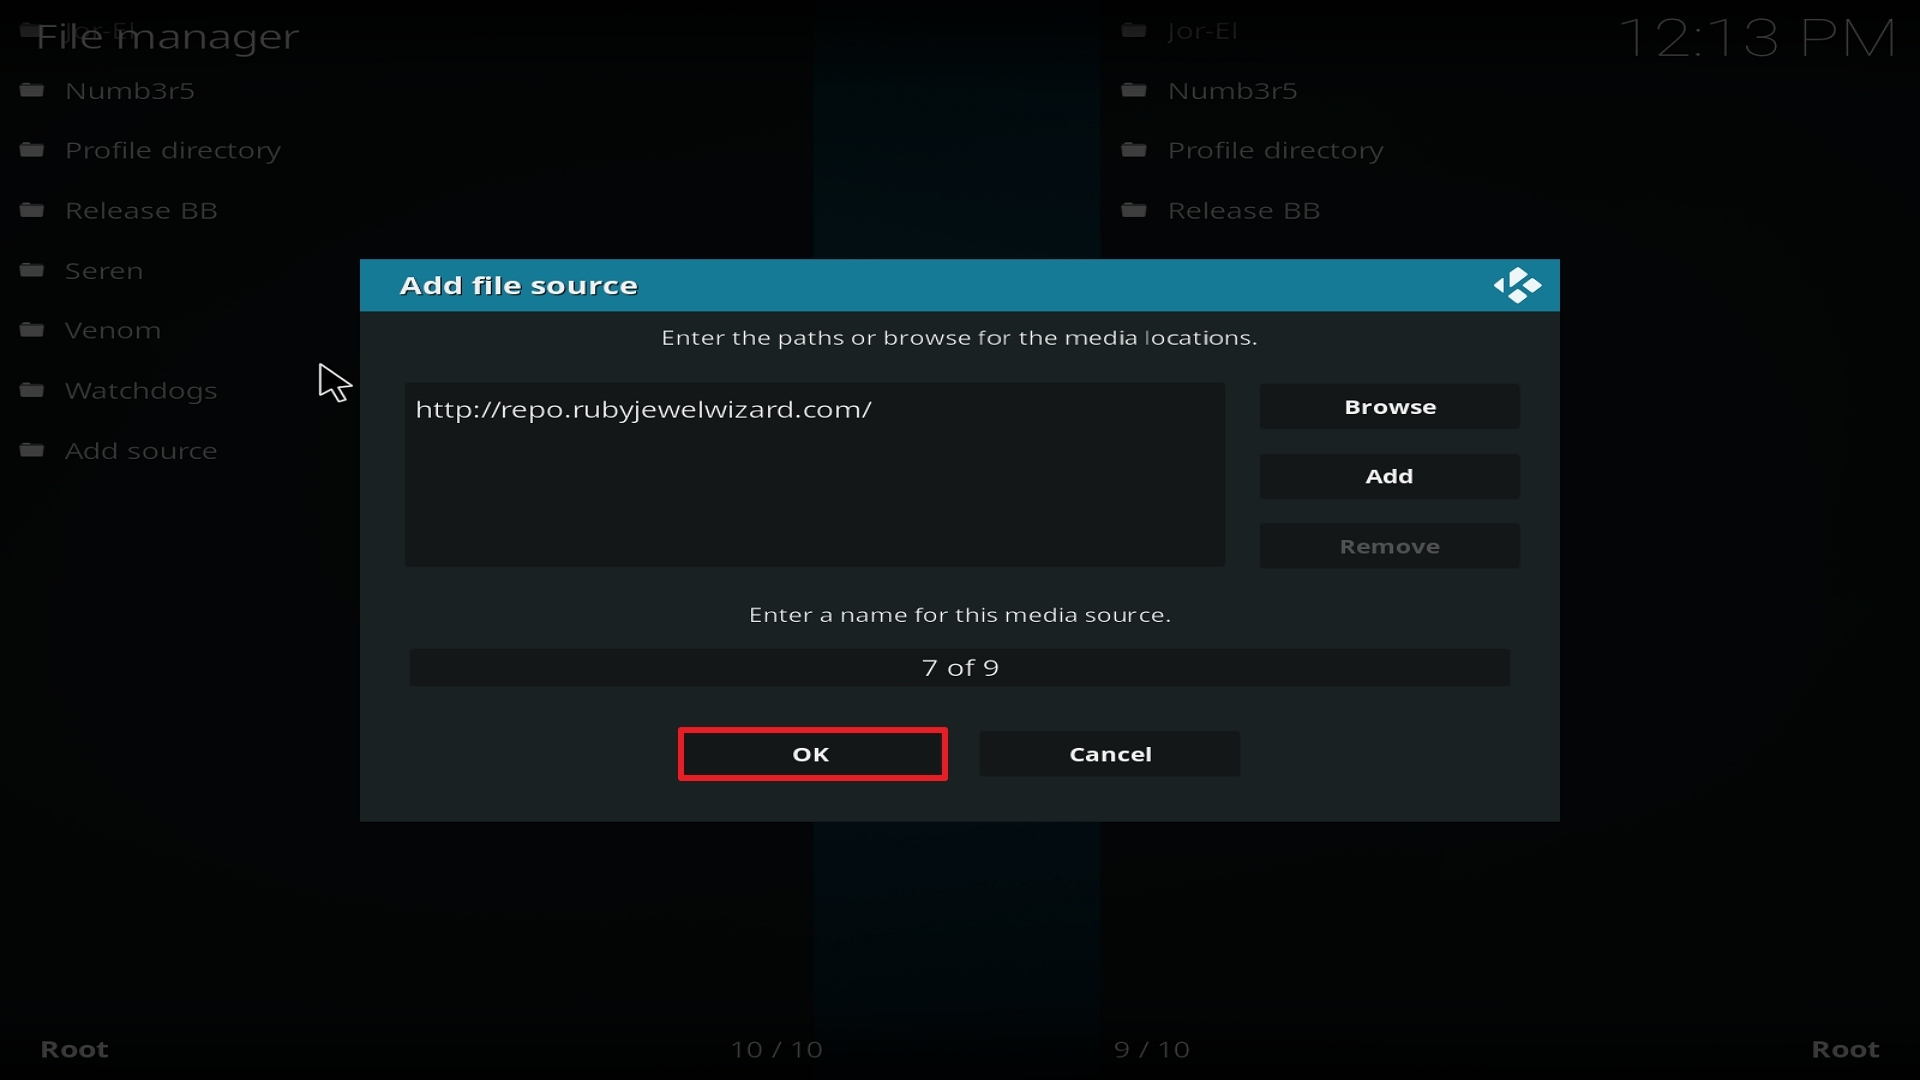Image resolution: width=1920 pixels, height=1080 pixels.
Task: Click Jor-El folder icon in right pane
Action: pyautogui.click(x=1134, y=30)
